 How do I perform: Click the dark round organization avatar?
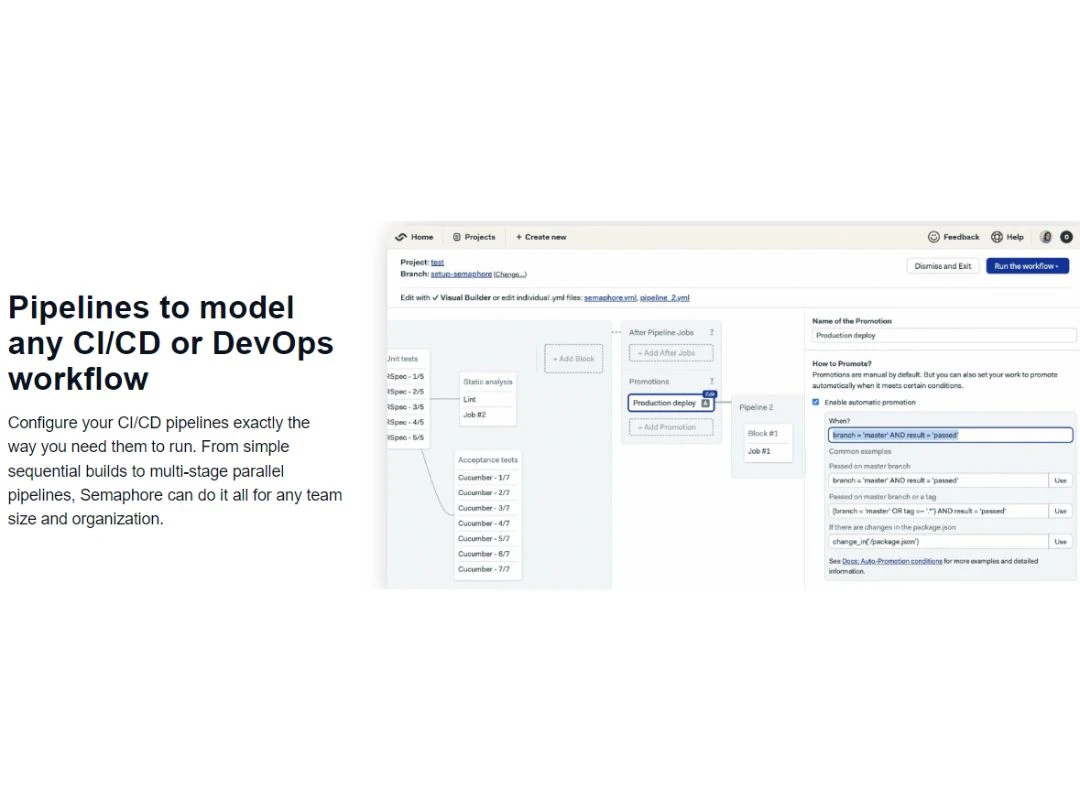point(1066,237)
